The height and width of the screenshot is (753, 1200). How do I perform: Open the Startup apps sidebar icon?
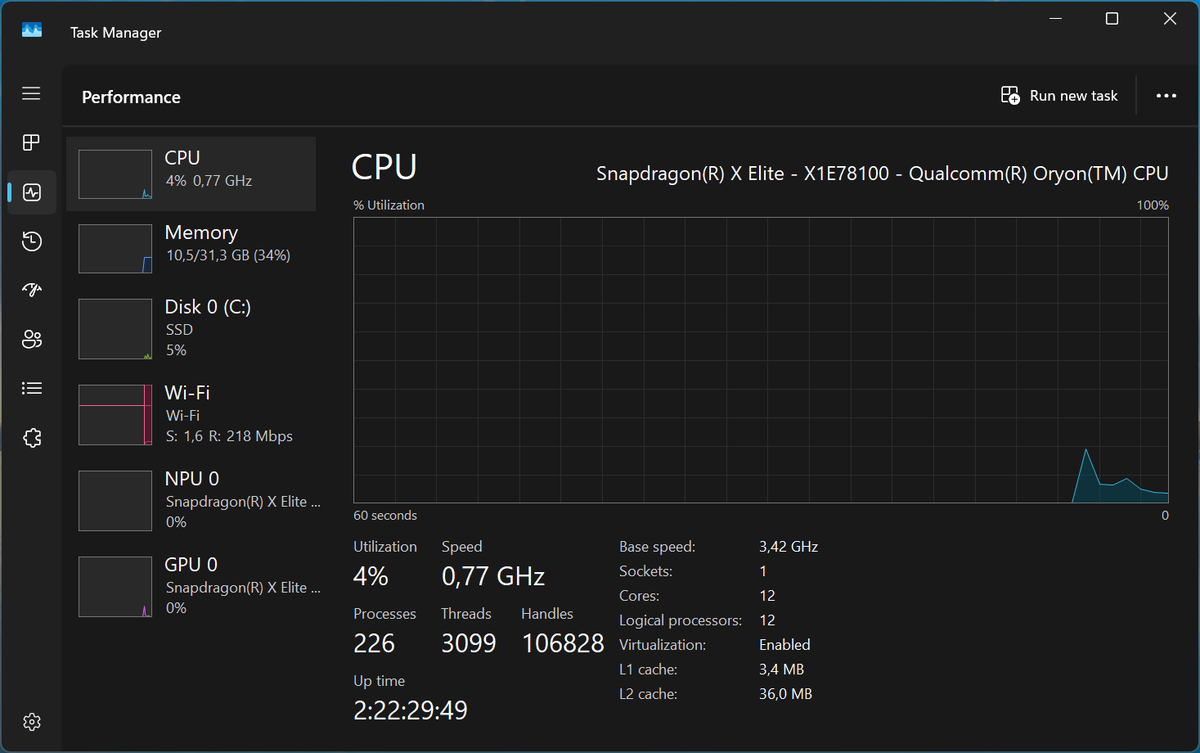click(x=31, y=290)
